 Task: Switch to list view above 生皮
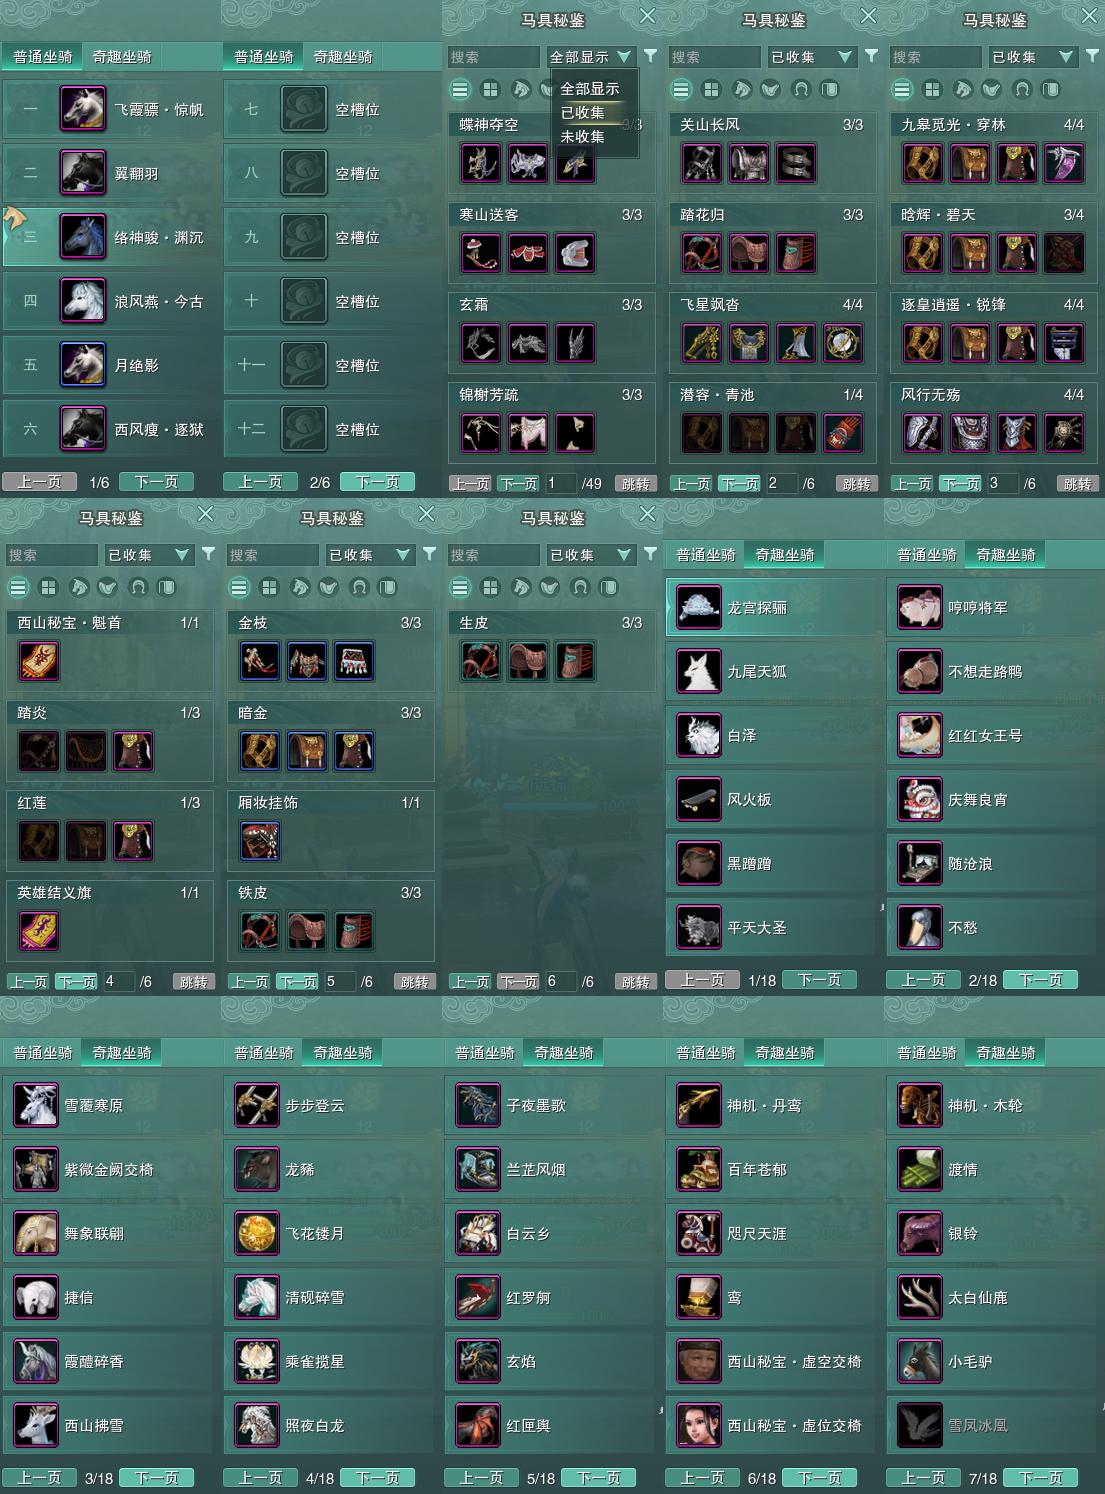(460, 587)
